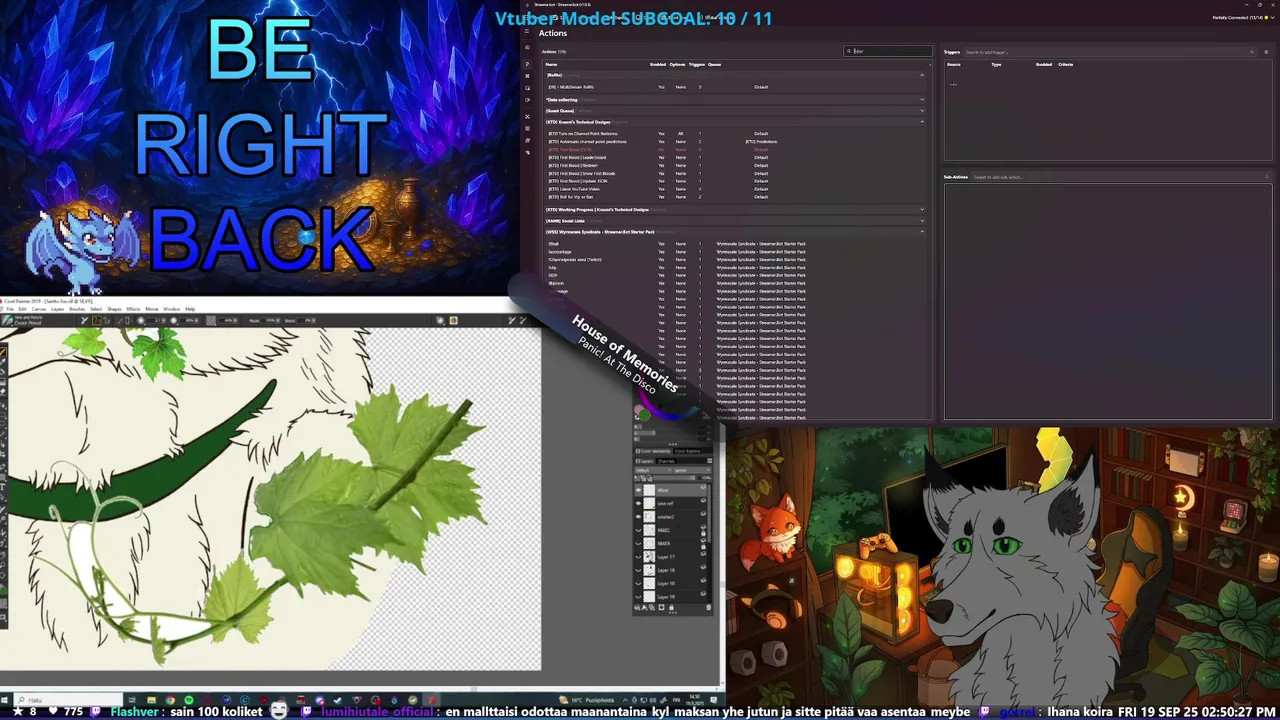
Task: Open the Layers panel options menu icon
Action: (x=709, y=461)
